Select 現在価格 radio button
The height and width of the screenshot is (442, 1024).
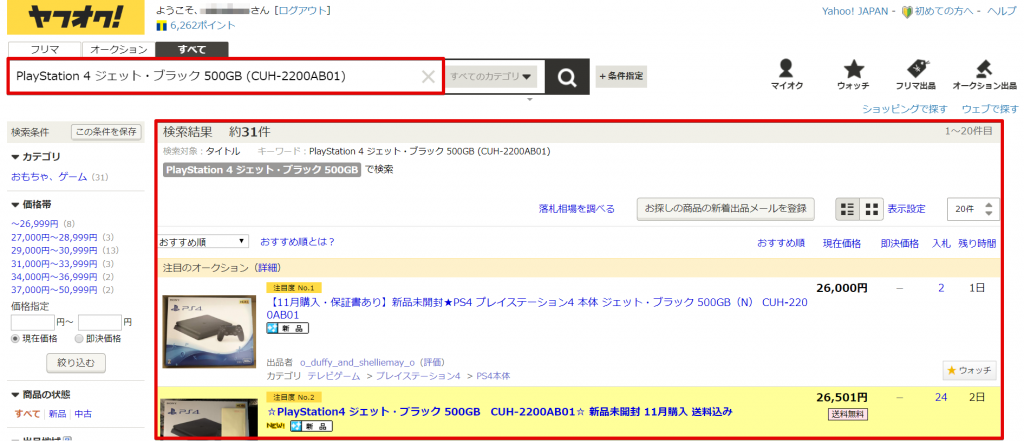click(15, 338)
